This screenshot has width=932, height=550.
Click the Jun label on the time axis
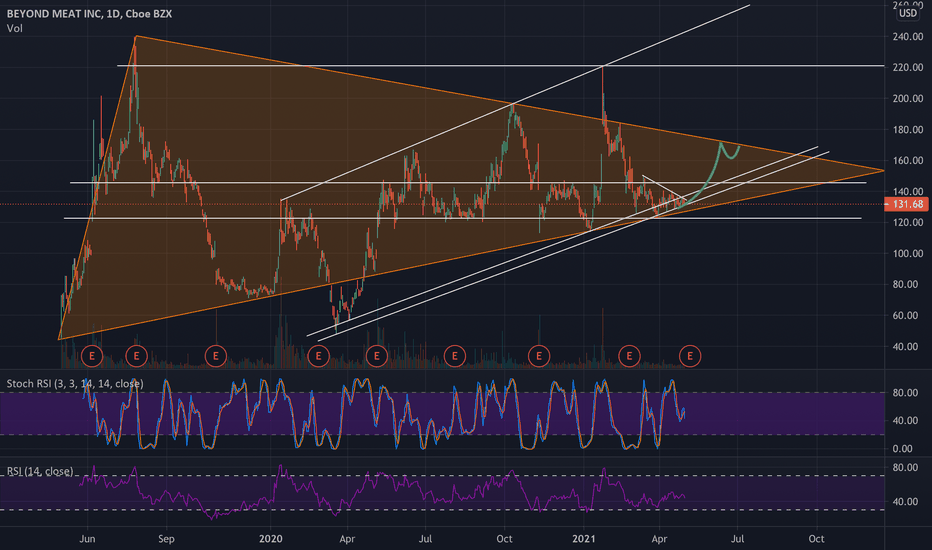coord(87,539)
